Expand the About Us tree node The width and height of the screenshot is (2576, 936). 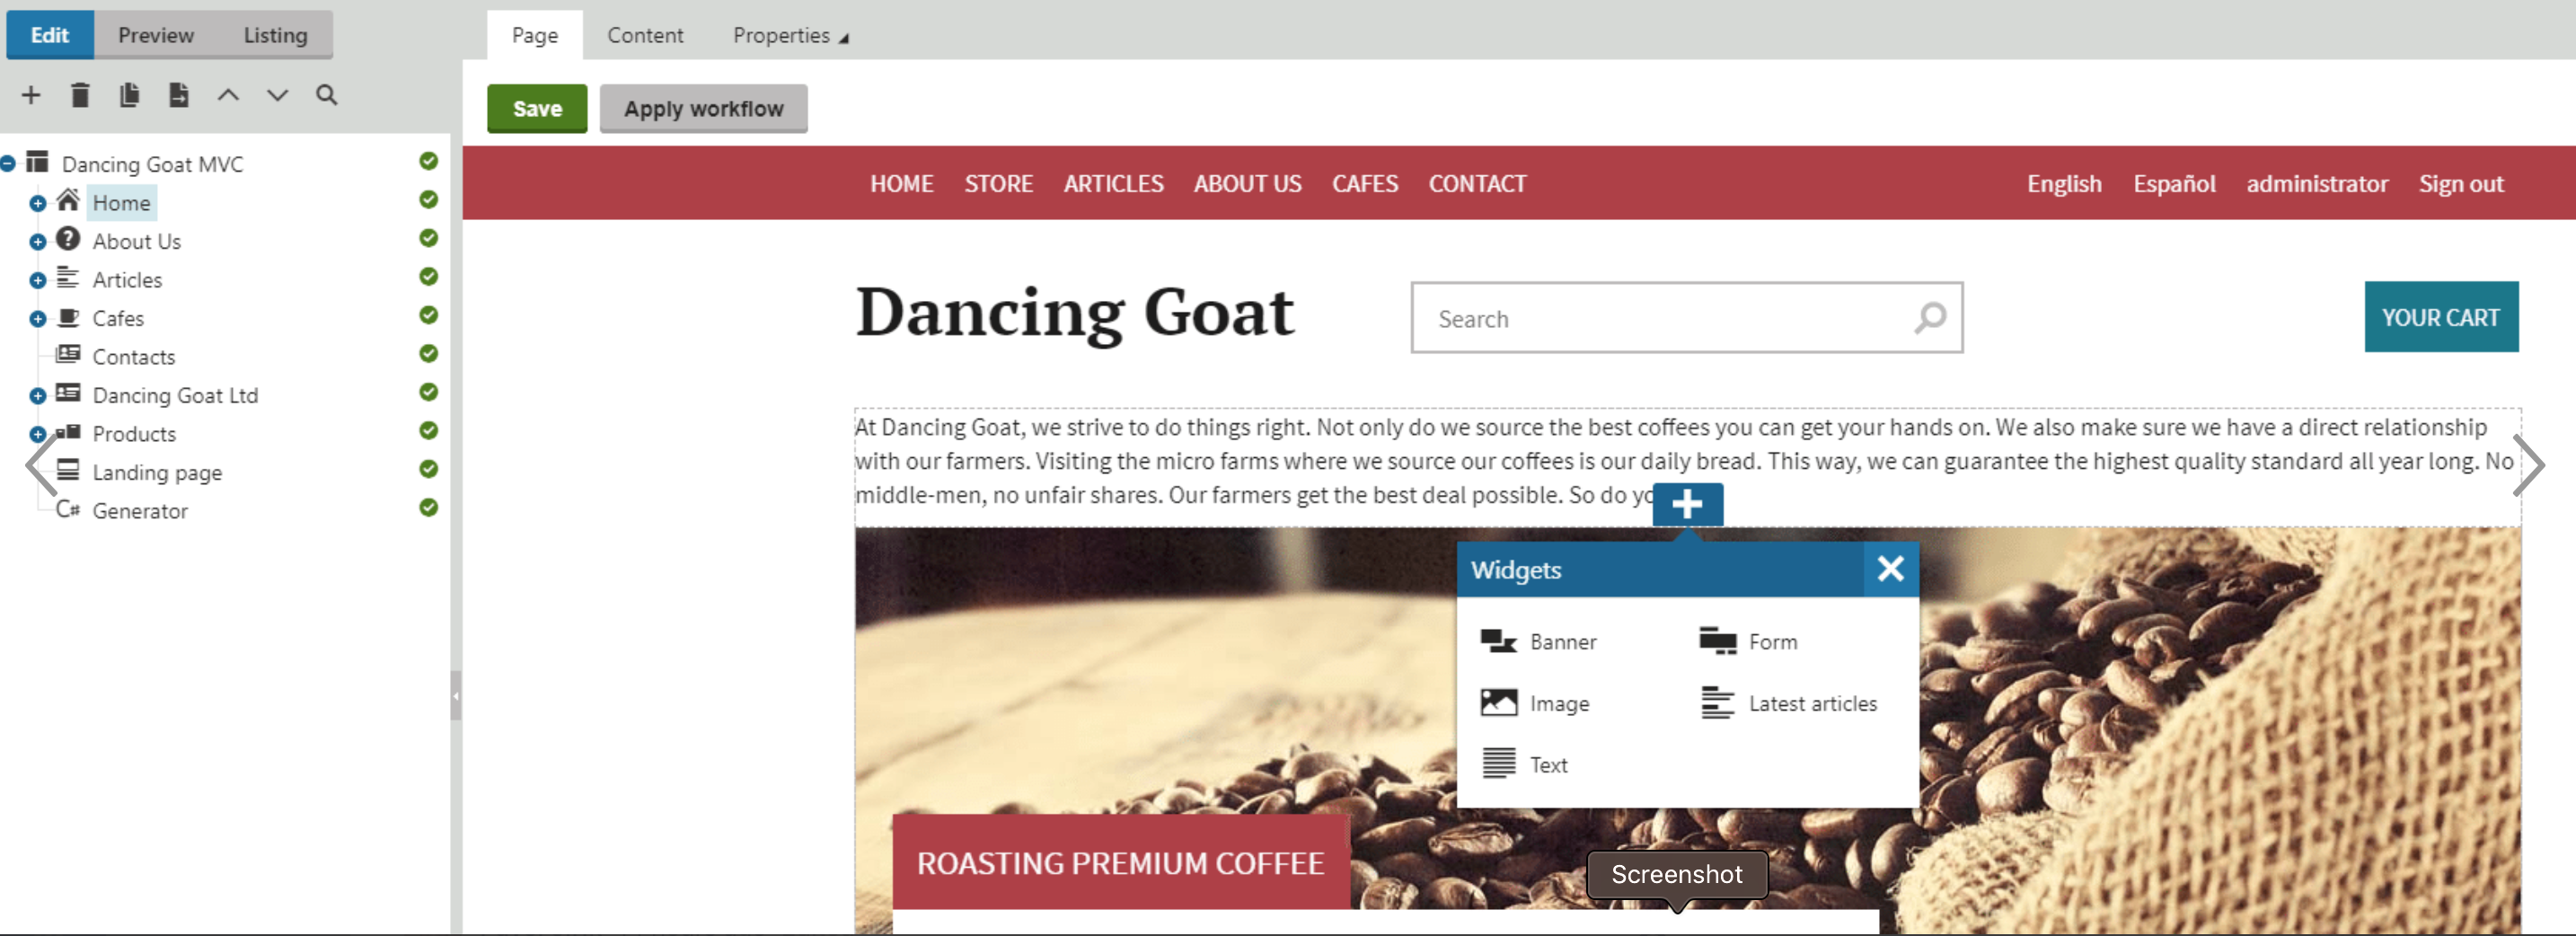[38, 242]
